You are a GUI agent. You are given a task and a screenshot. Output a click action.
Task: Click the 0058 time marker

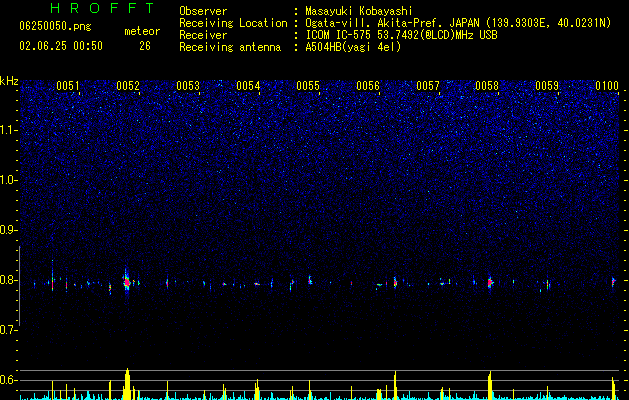coord(487,86)
